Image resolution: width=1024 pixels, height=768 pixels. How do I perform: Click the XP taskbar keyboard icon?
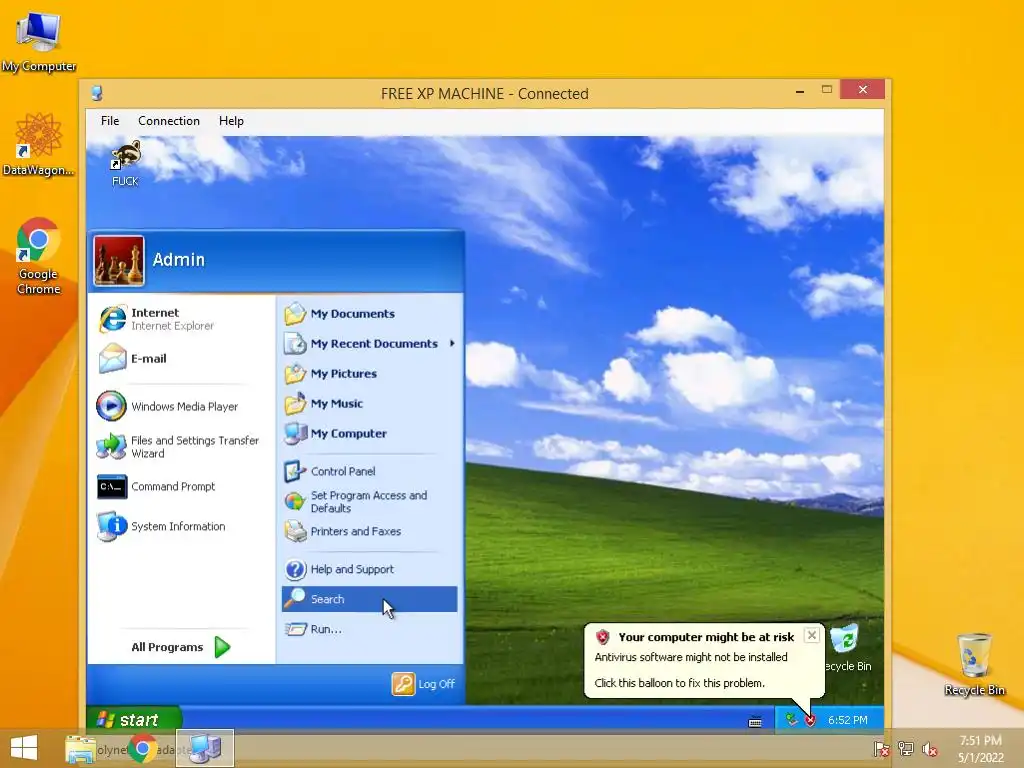tap(755, 722)
